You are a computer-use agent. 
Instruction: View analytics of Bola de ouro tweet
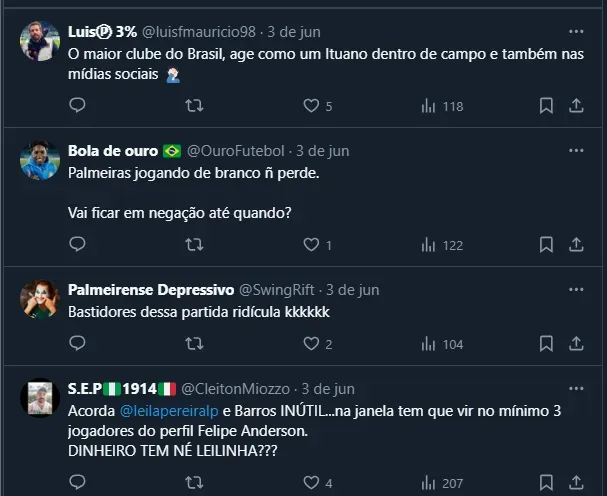click(430, 244)
